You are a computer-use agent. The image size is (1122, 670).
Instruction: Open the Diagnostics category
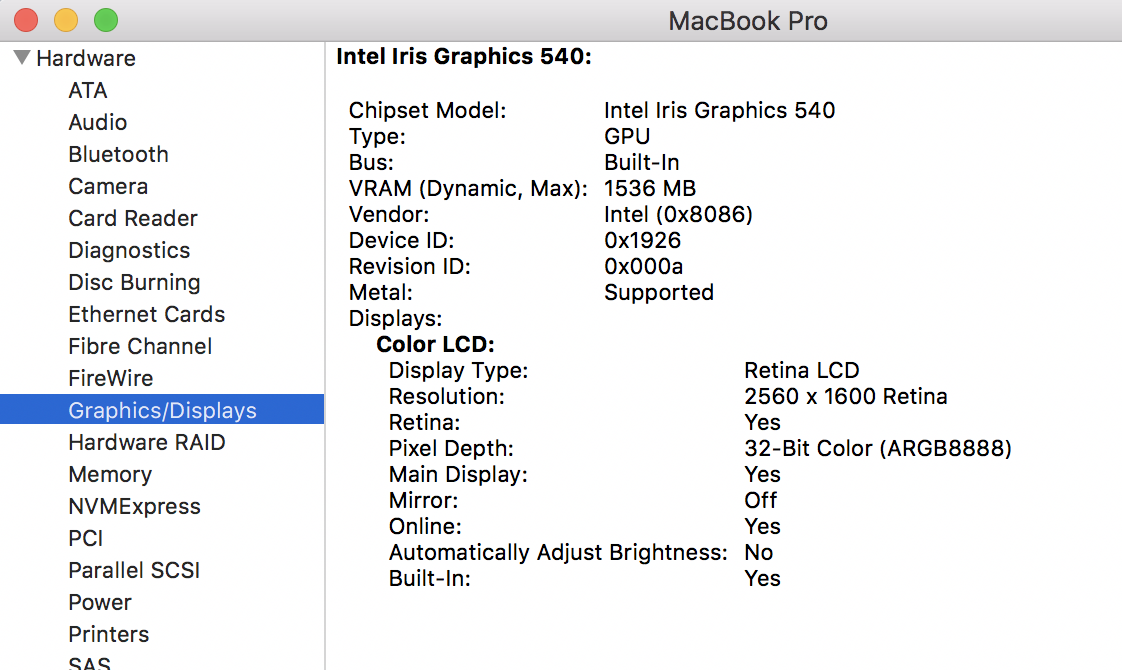click(129, 251)
